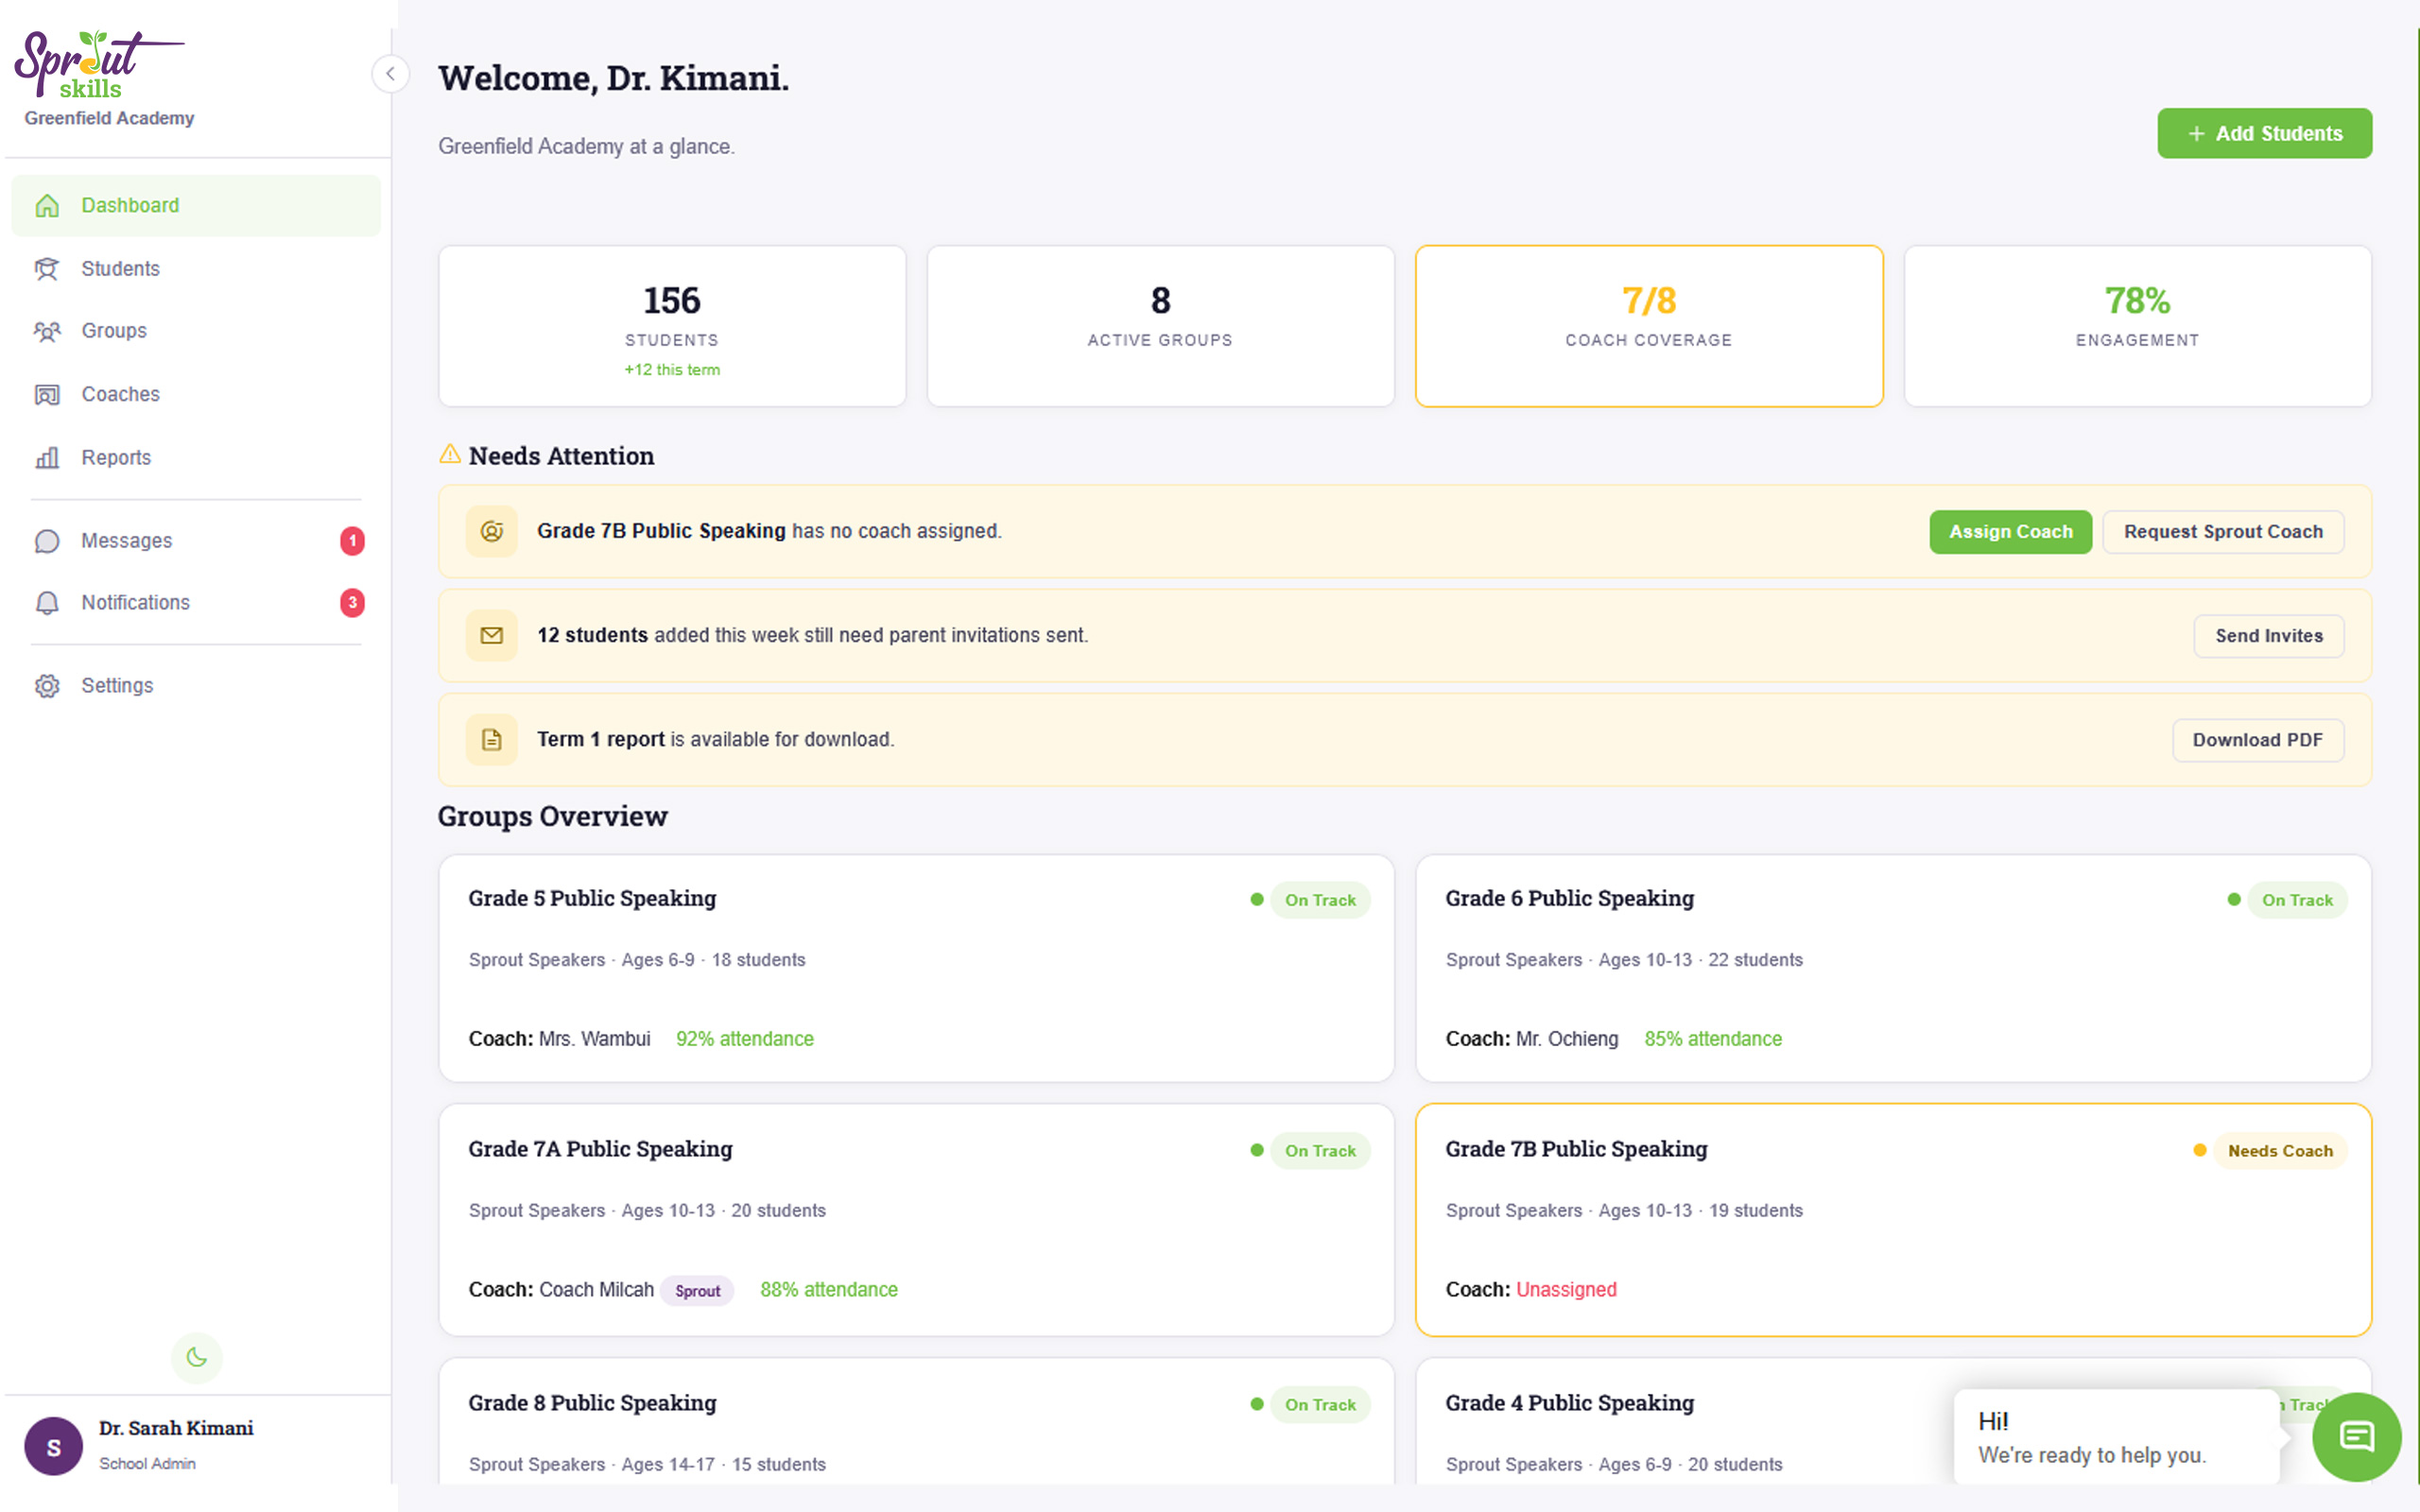Go to the Students page
Screen dimensions: 2420x1512
click(x=196, y=268)
